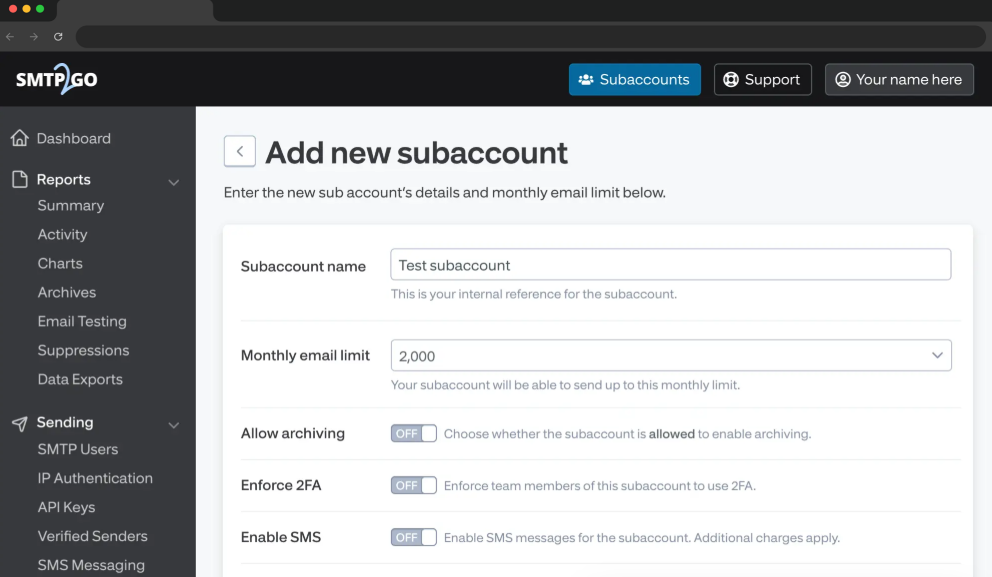Click the Sending paper plane icon
Screen dimensions: 992x577
point(20,423)
